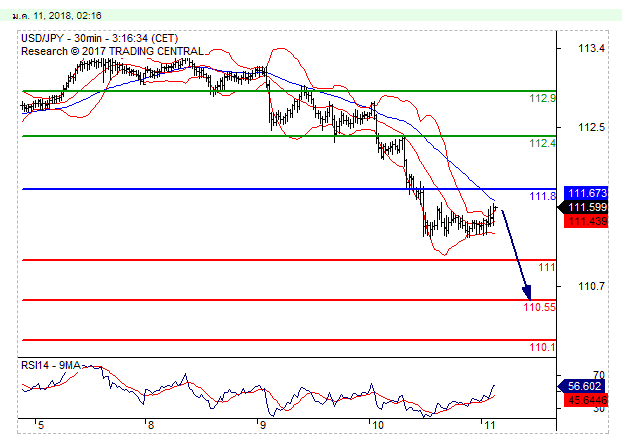Select the red 110.55 support label
Screen dimensions: 622x446
[539, 307]
